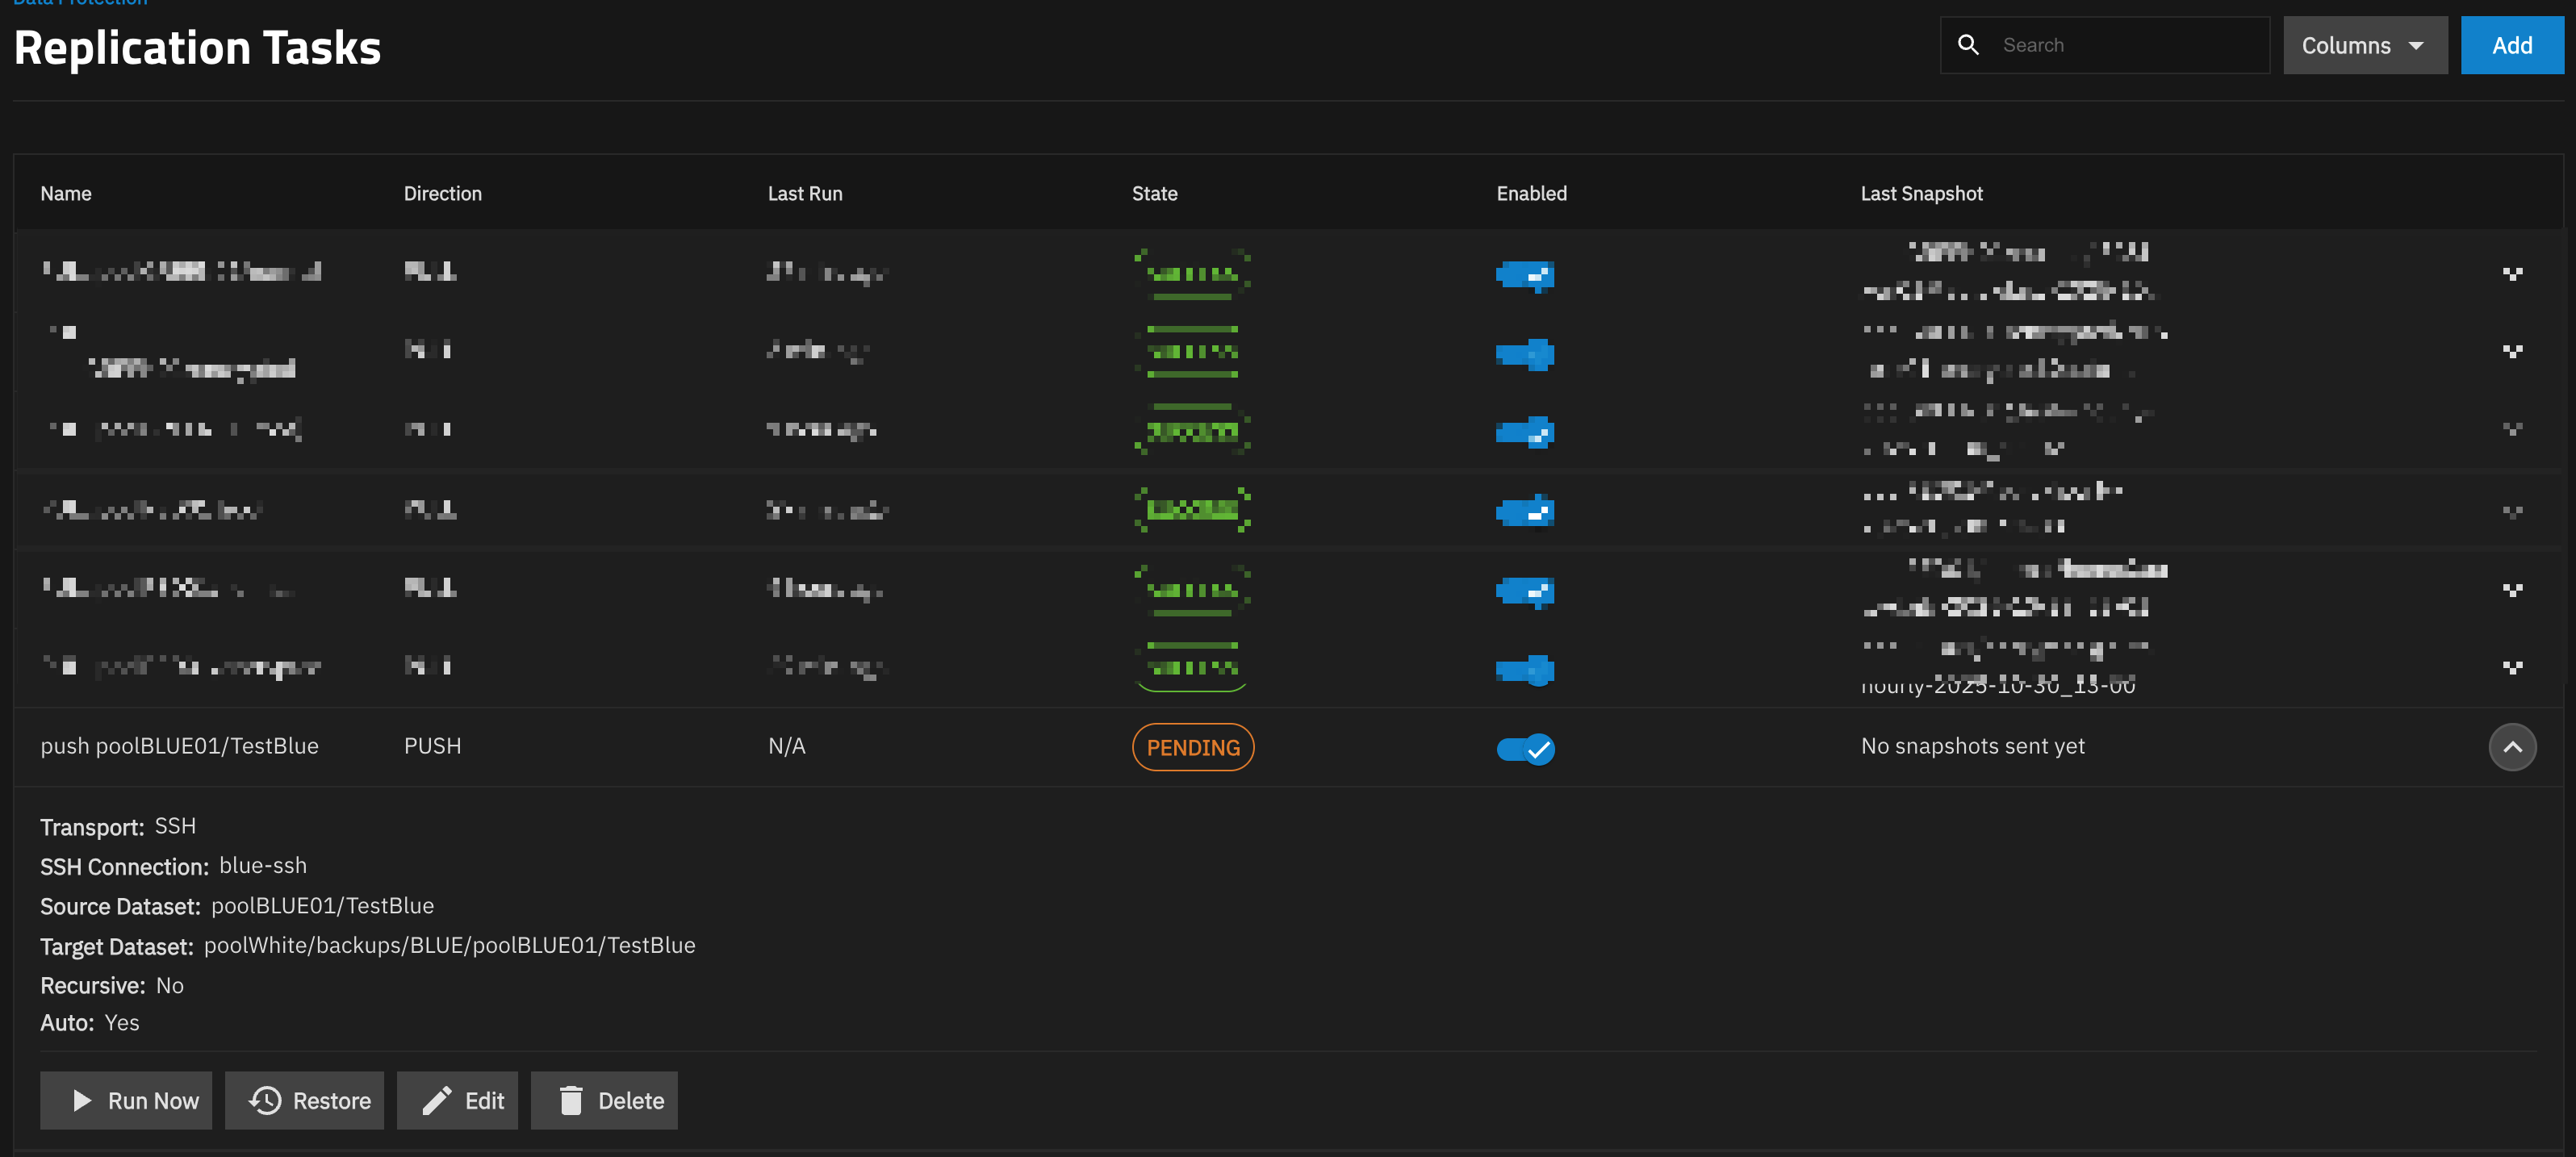This screenshot has height=1157, width=2576.
Task: Sort by the Last Run column header
Action: [804, 193]
